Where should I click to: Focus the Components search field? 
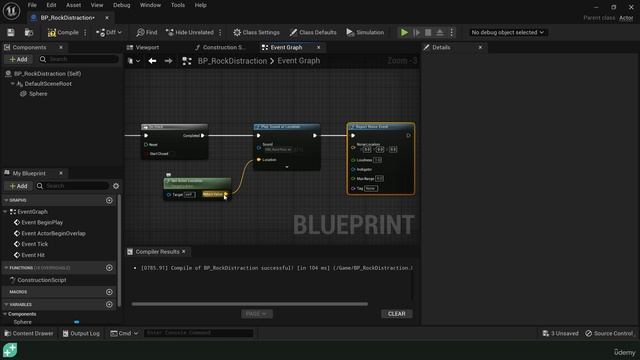click(78, 60)
